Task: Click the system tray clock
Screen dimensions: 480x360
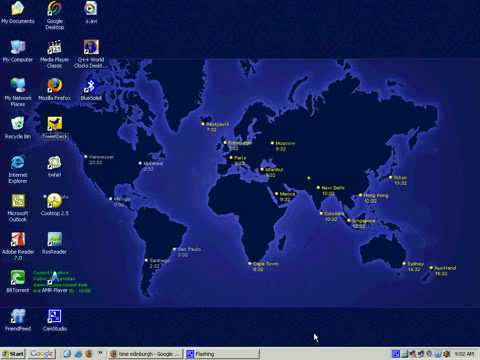Action: click(x=464, y=354)
